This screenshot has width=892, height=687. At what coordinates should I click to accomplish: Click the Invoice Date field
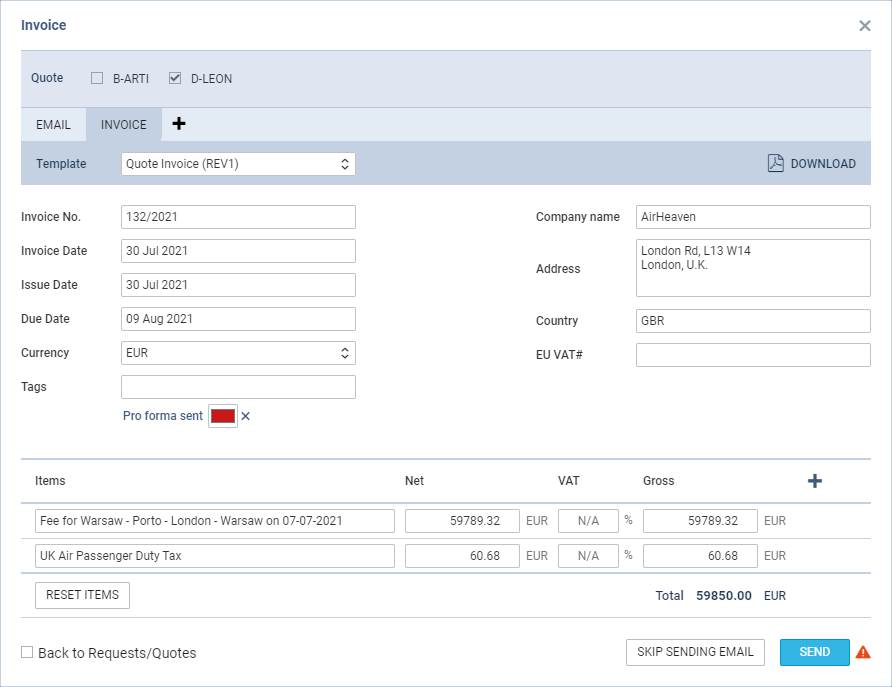click(238, 251)
